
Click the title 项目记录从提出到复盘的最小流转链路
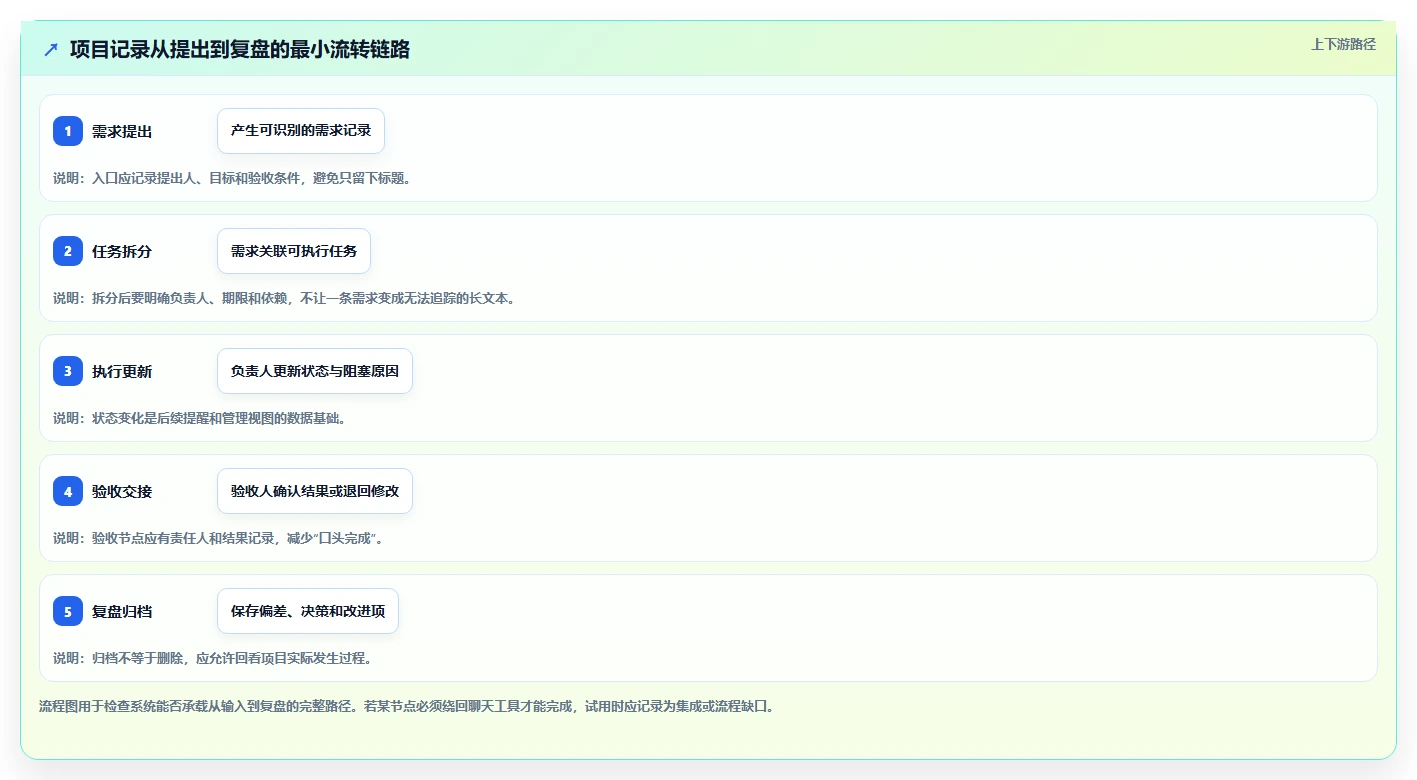240,49
